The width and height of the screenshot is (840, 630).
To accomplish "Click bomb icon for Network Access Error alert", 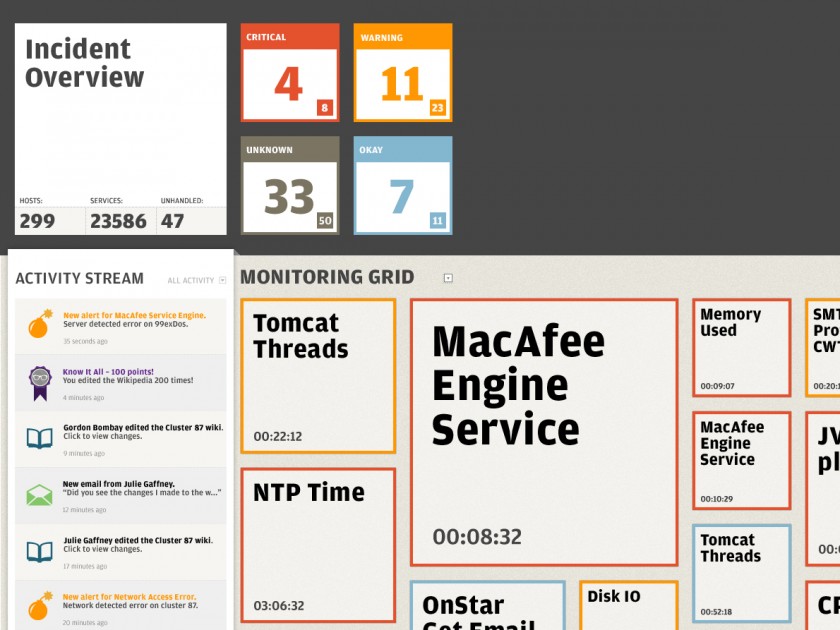I will coord(41,606).
